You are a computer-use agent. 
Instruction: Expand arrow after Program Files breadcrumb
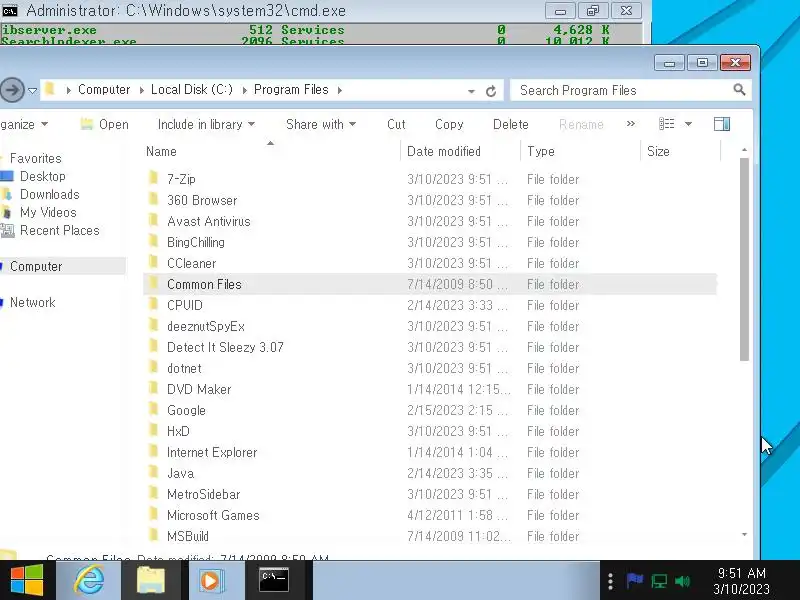click(x=340, y=90)
